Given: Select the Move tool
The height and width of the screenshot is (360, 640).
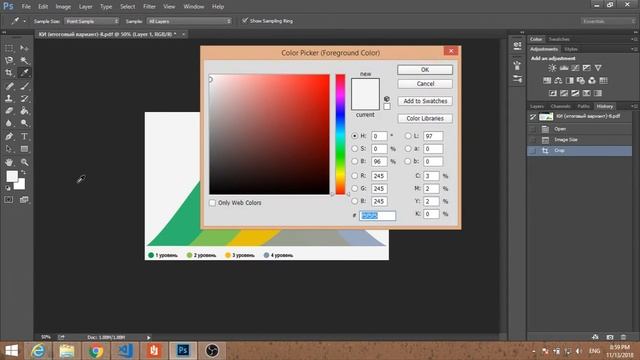Looking at the screenshot, I should tap(24, 48).
